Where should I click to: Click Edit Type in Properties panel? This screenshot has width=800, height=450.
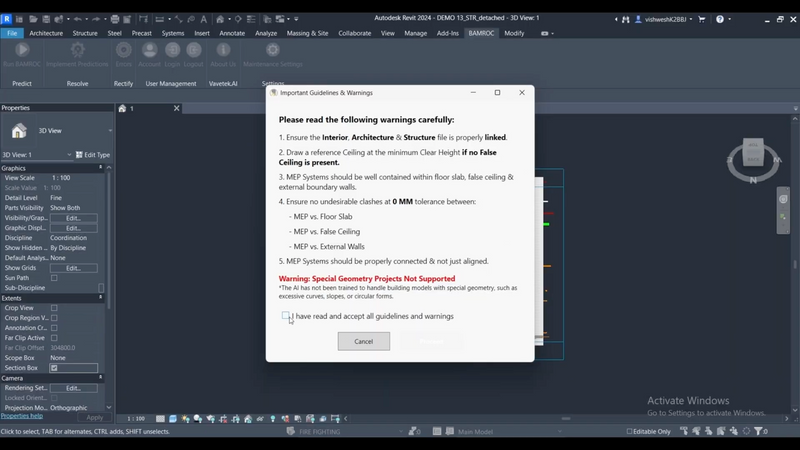pyautogui.click(x=93, y=155)
